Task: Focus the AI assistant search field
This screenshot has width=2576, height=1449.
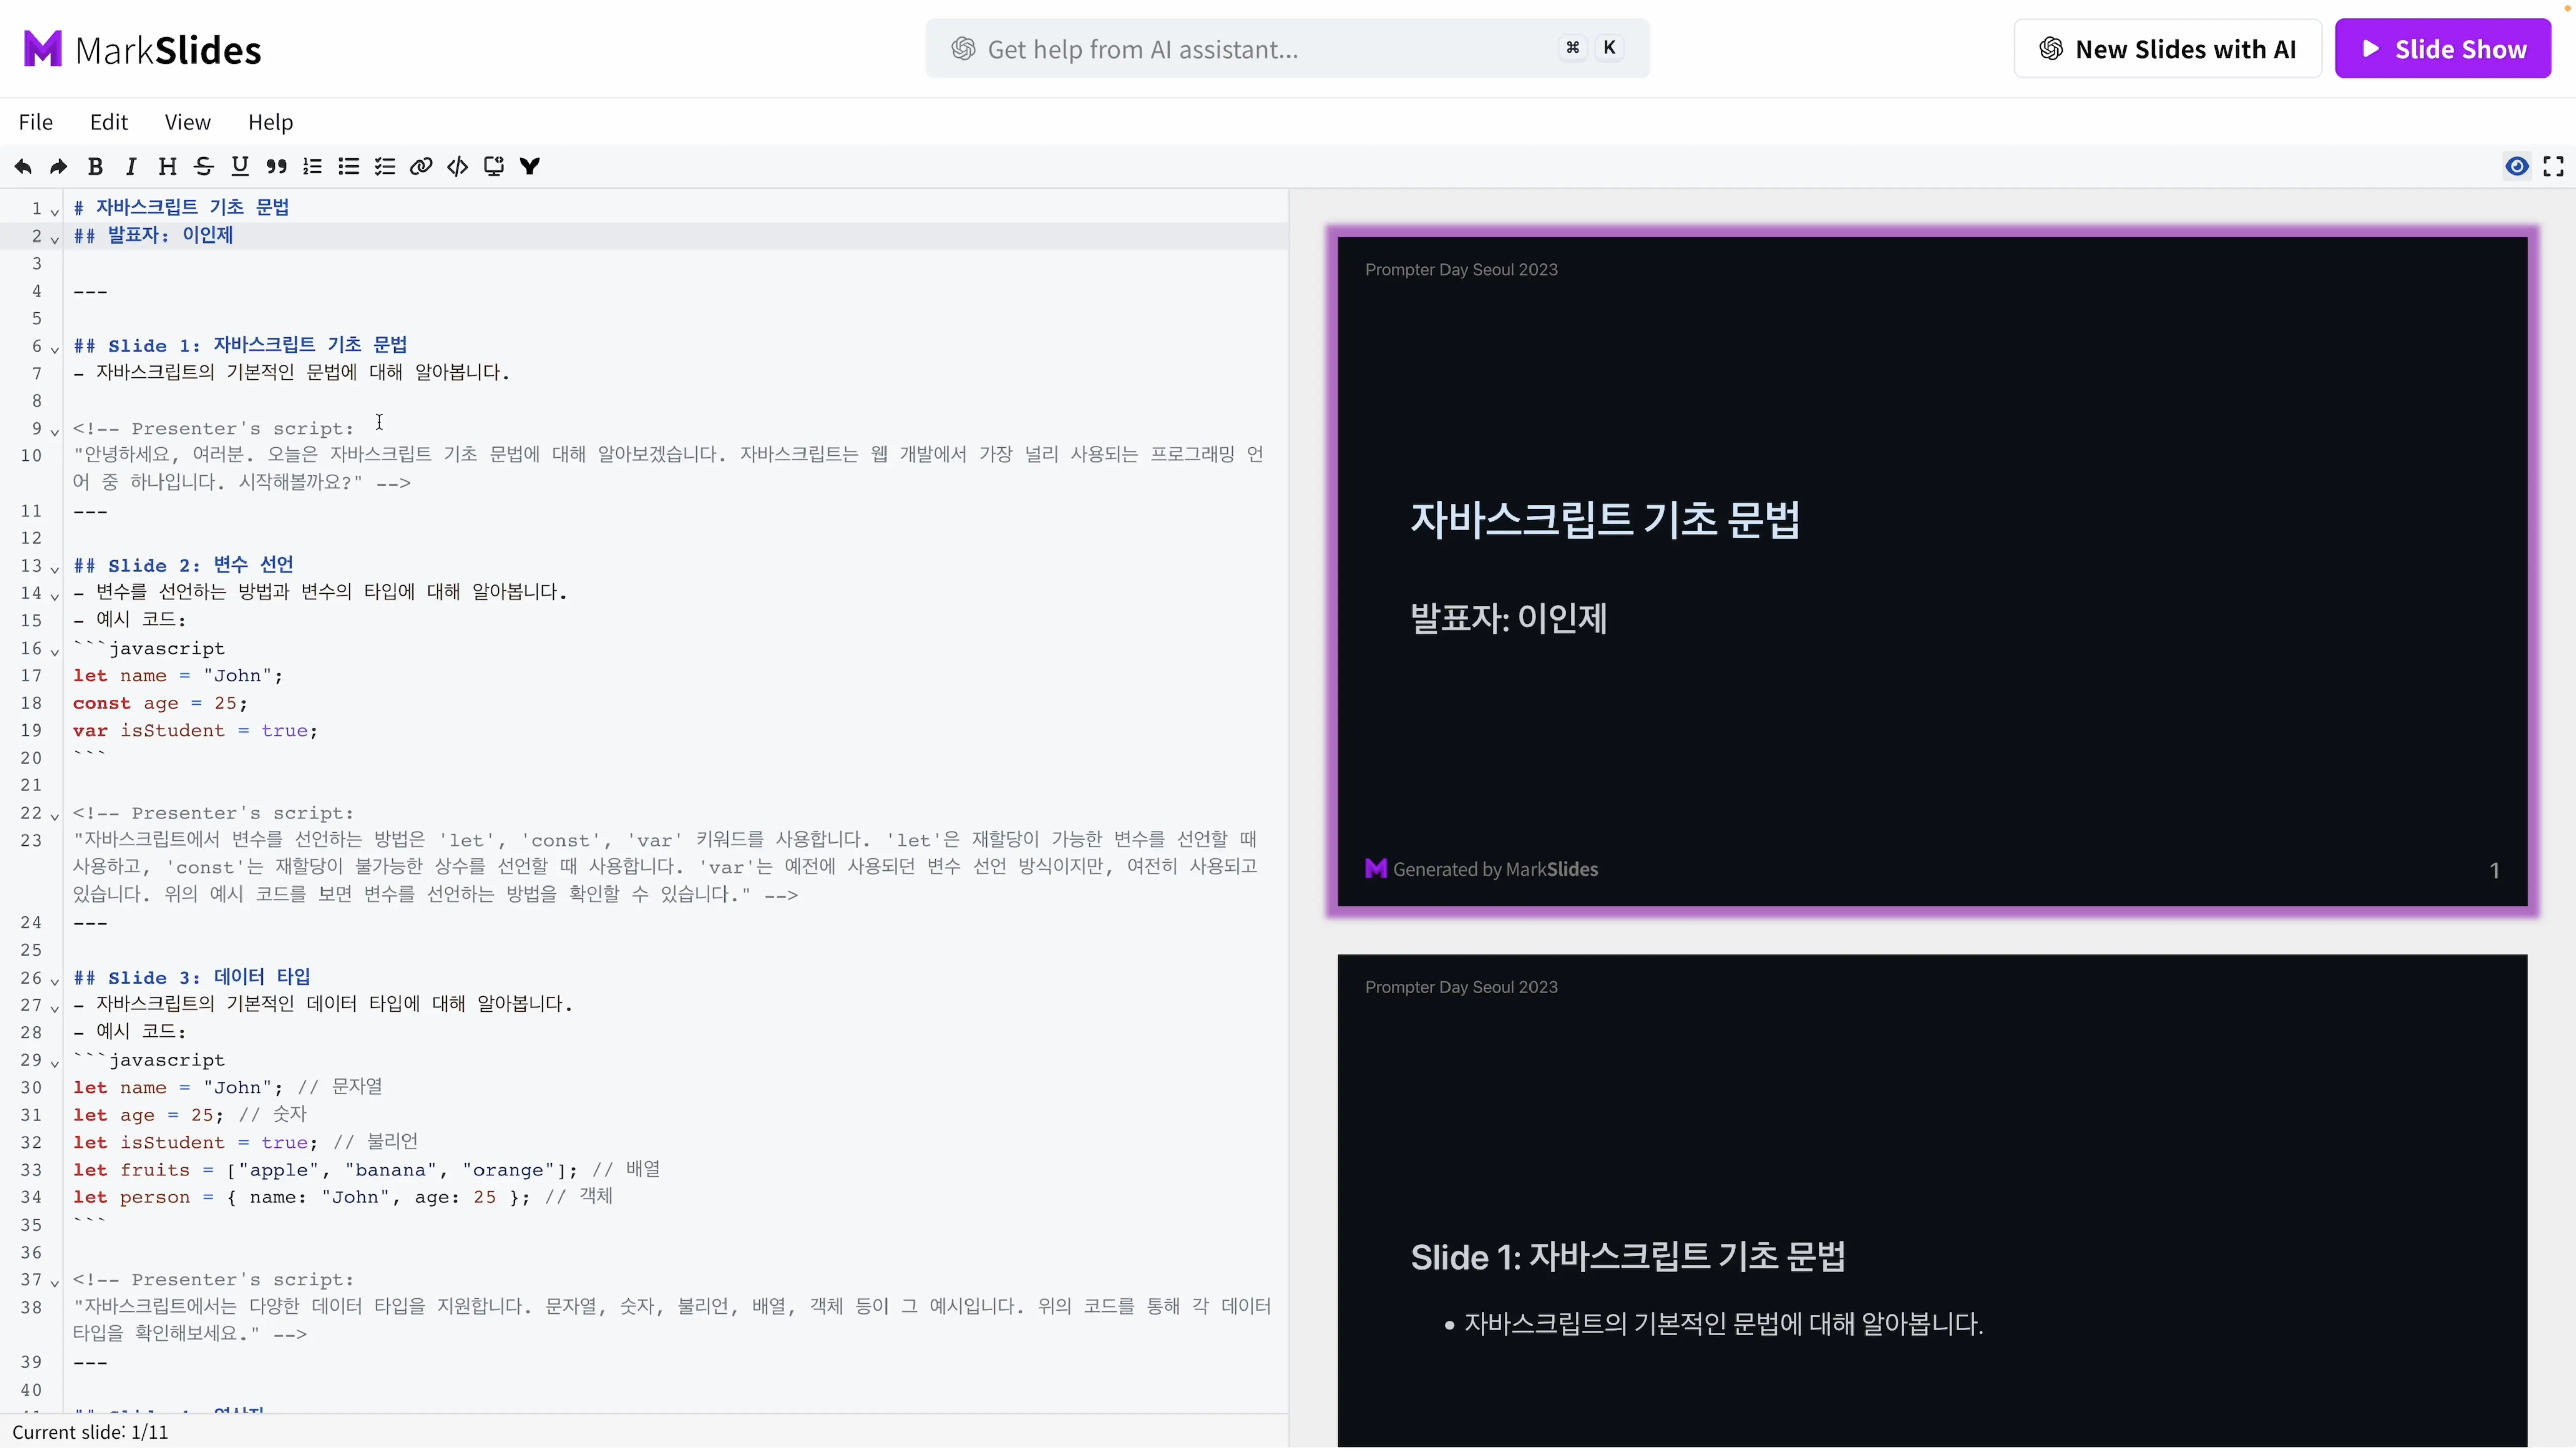Action: 1288,49
